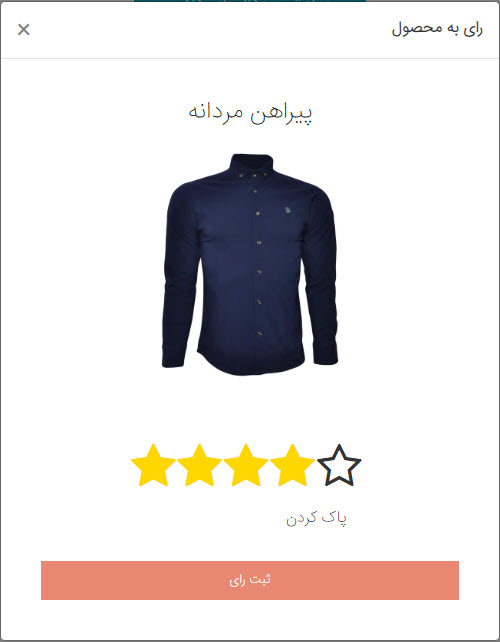Click the teal page strip behind dialog
The width and height of the screenshot is (500, 642).
click(250, 1)
